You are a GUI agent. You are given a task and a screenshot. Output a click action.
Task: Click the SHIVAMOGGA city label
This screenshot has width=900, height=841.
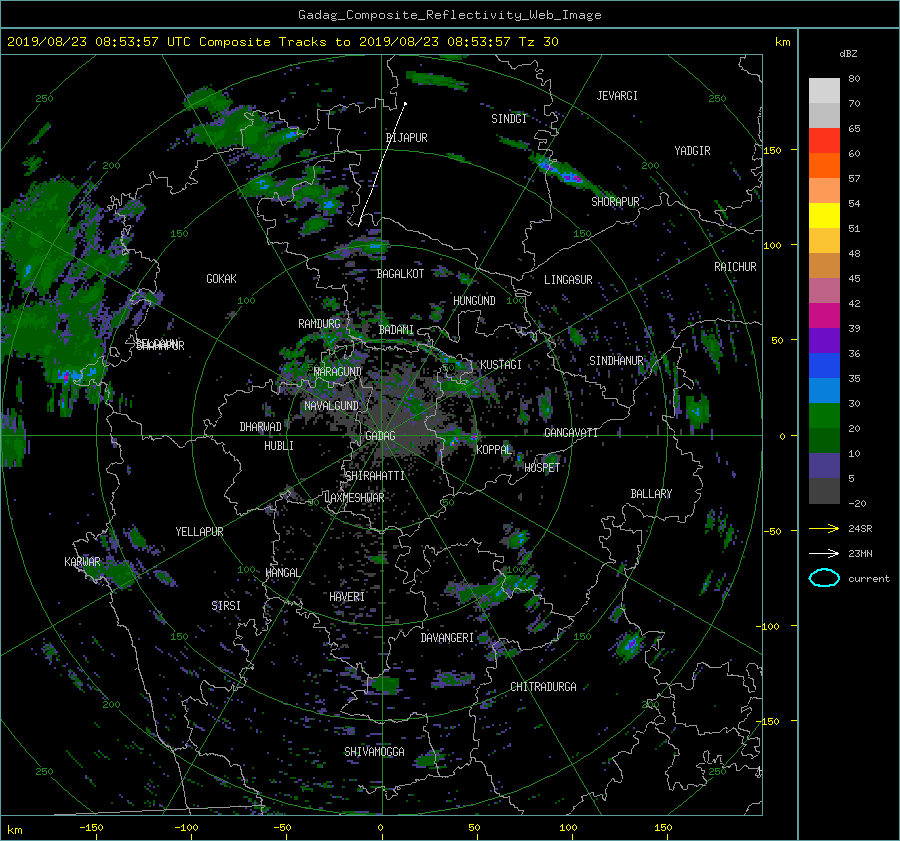coord(374,752)
